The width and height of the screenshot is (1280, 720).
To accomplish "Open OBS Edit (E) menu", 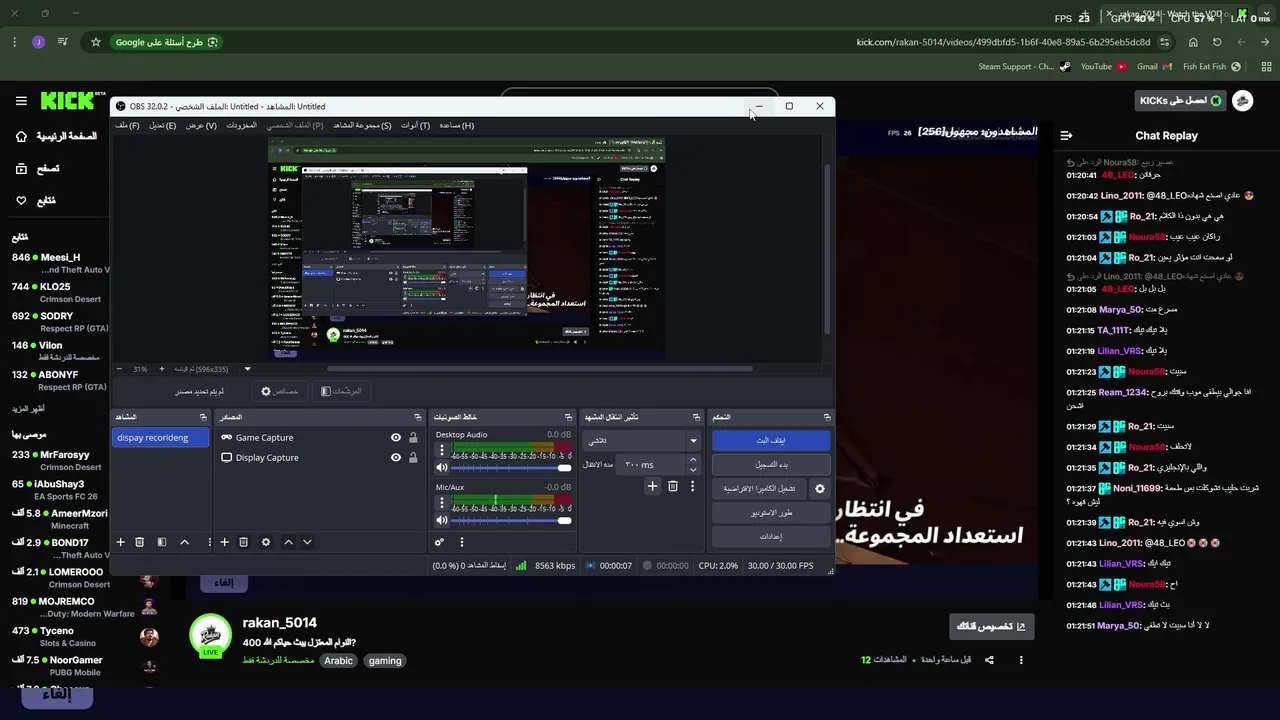I will click(x=162, y=125).
